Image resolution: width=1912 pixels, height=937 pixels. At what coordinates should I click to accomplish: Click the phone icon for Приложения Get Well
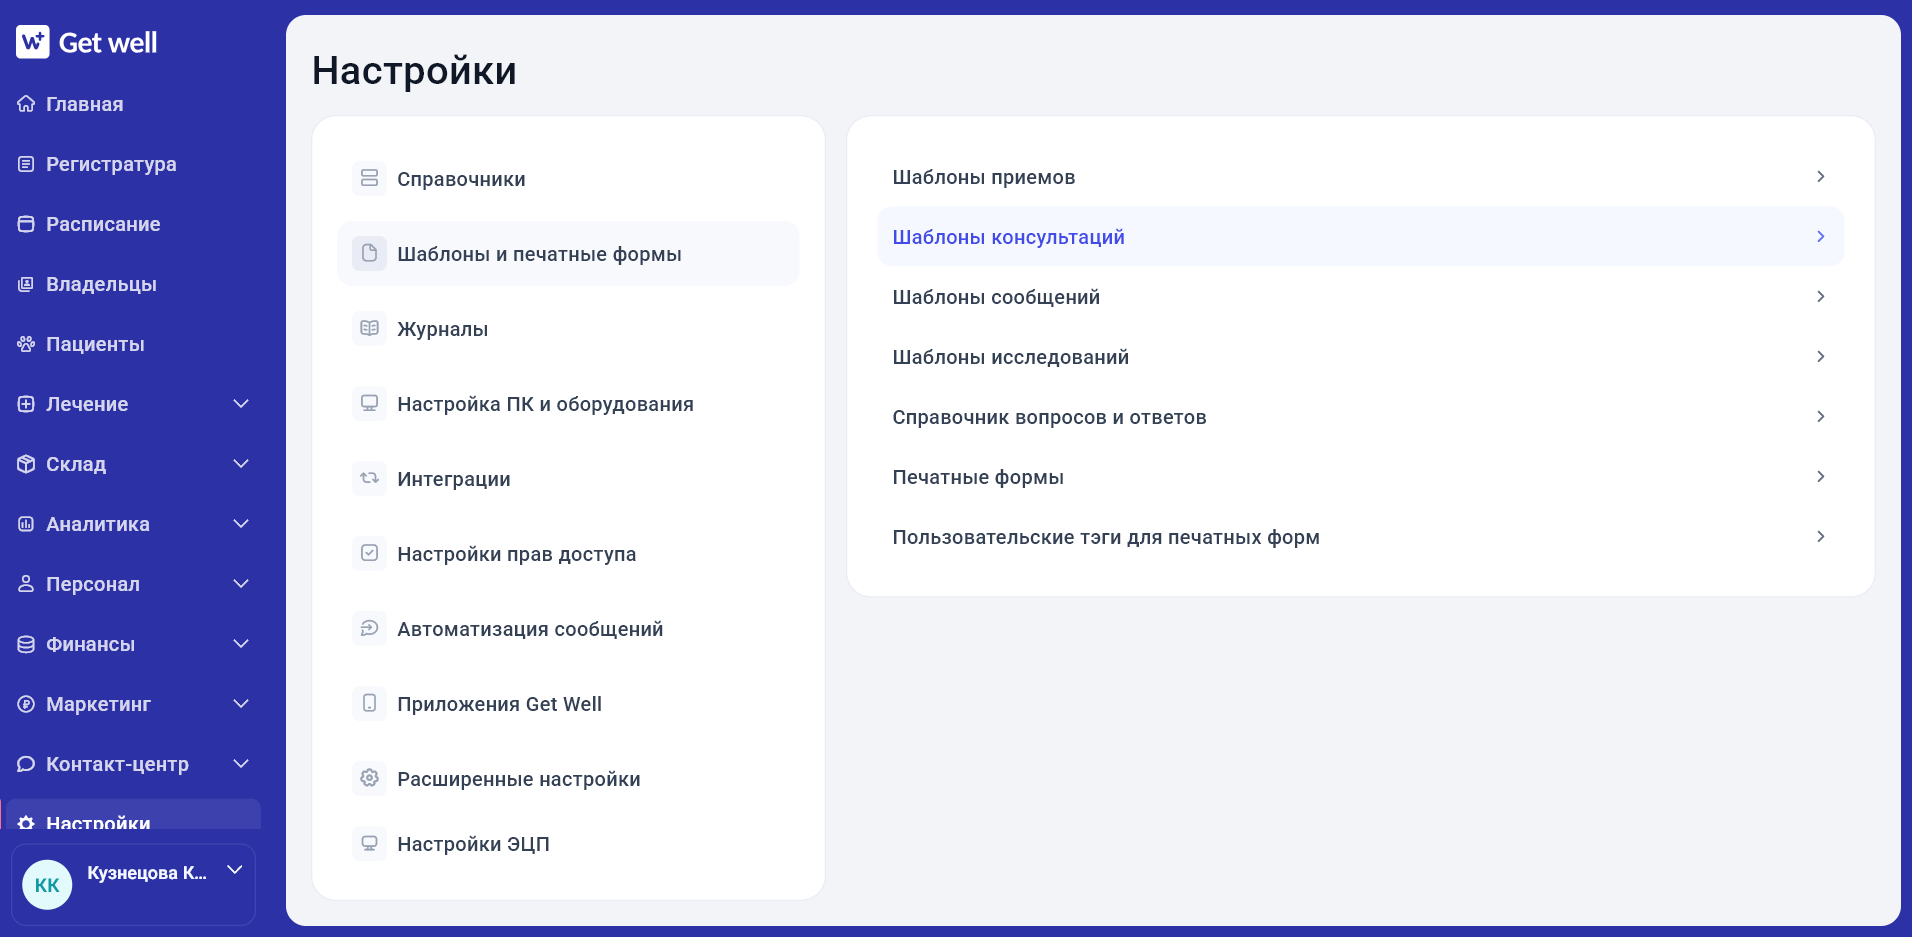(369, 703)
